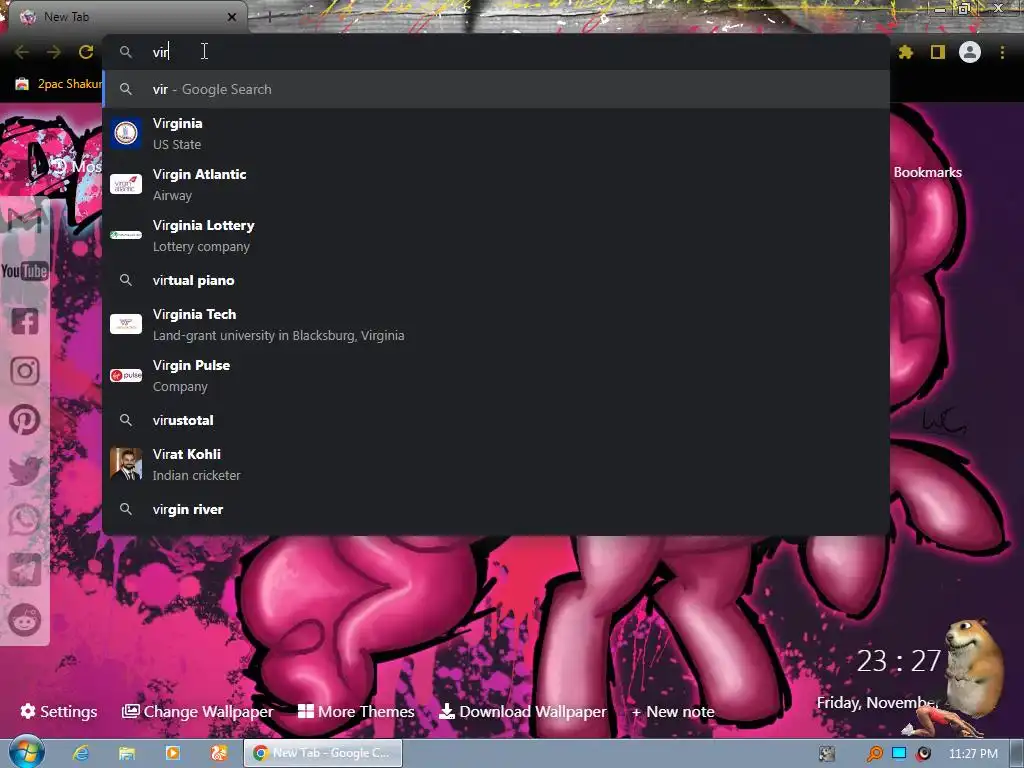Open Reddit from the sidebar
The height and width of the screenshot is (768, 1024).
[25, 620]
